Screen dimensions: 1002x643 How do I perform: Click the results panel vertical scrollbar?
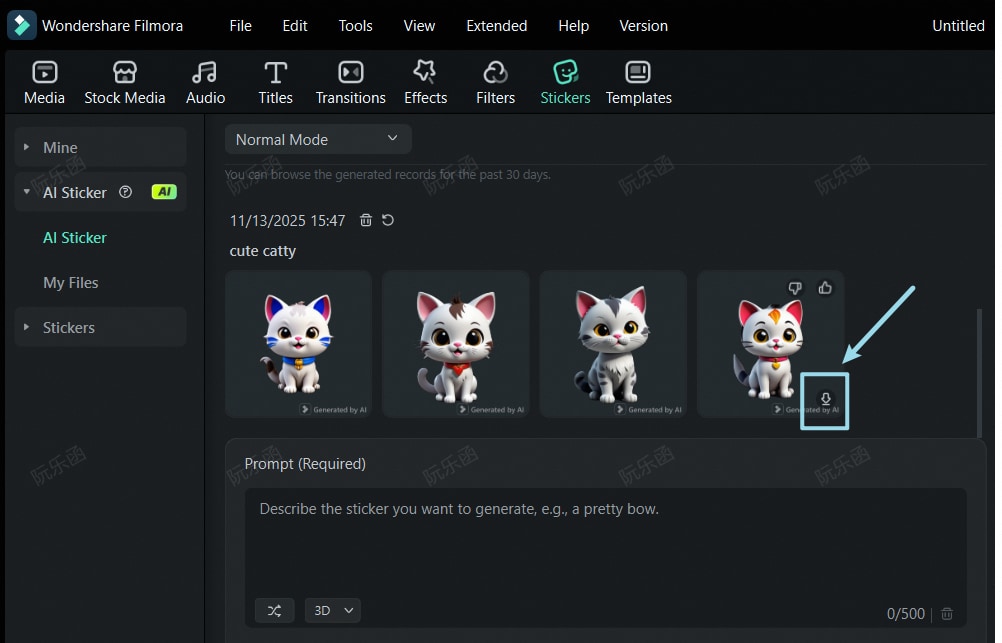tap(979, 373)
